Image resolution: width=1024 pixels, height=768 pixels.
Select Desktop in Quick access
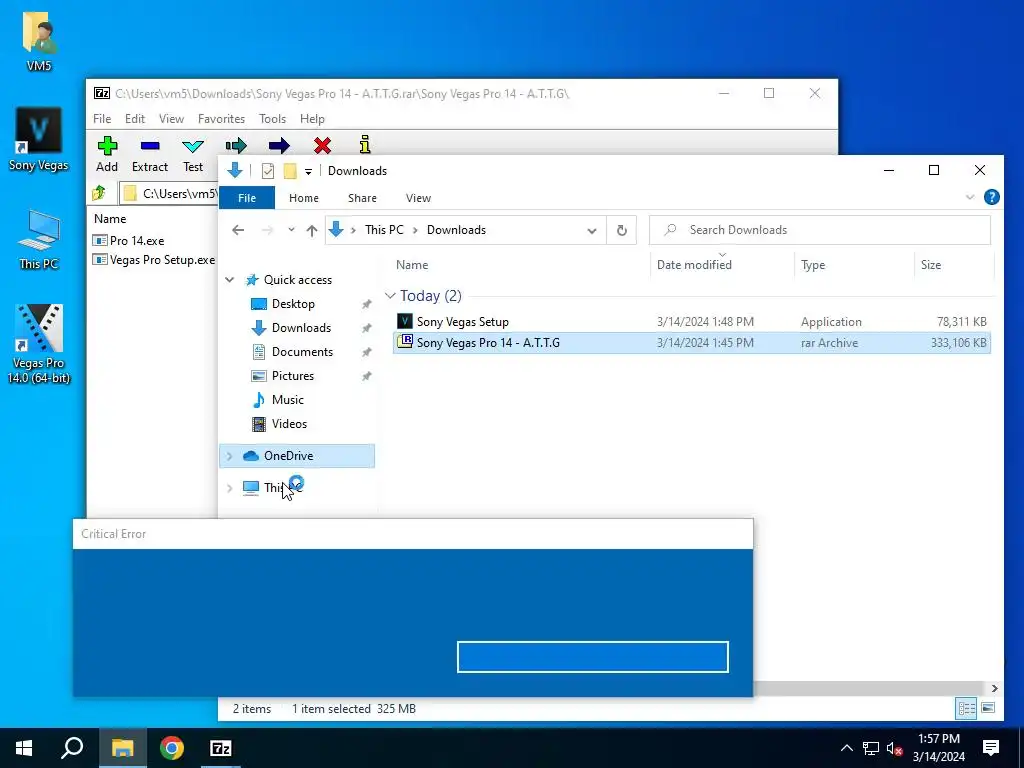[293, 304]
